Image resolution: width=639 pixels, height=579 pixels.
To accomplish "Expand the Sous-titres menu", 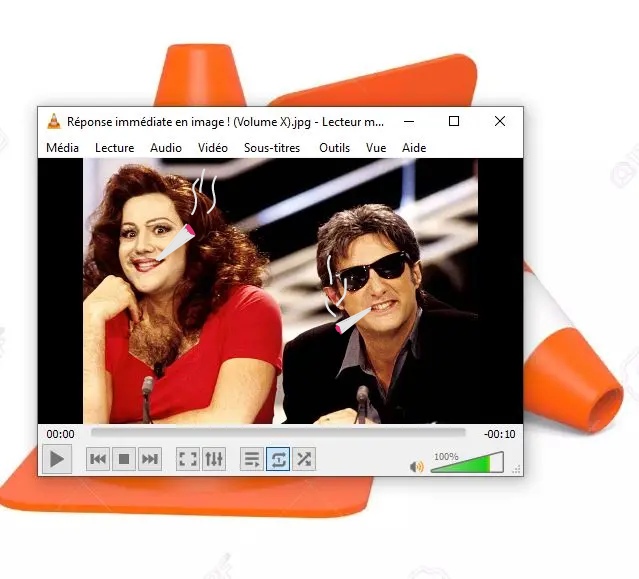I will [272, 147].
